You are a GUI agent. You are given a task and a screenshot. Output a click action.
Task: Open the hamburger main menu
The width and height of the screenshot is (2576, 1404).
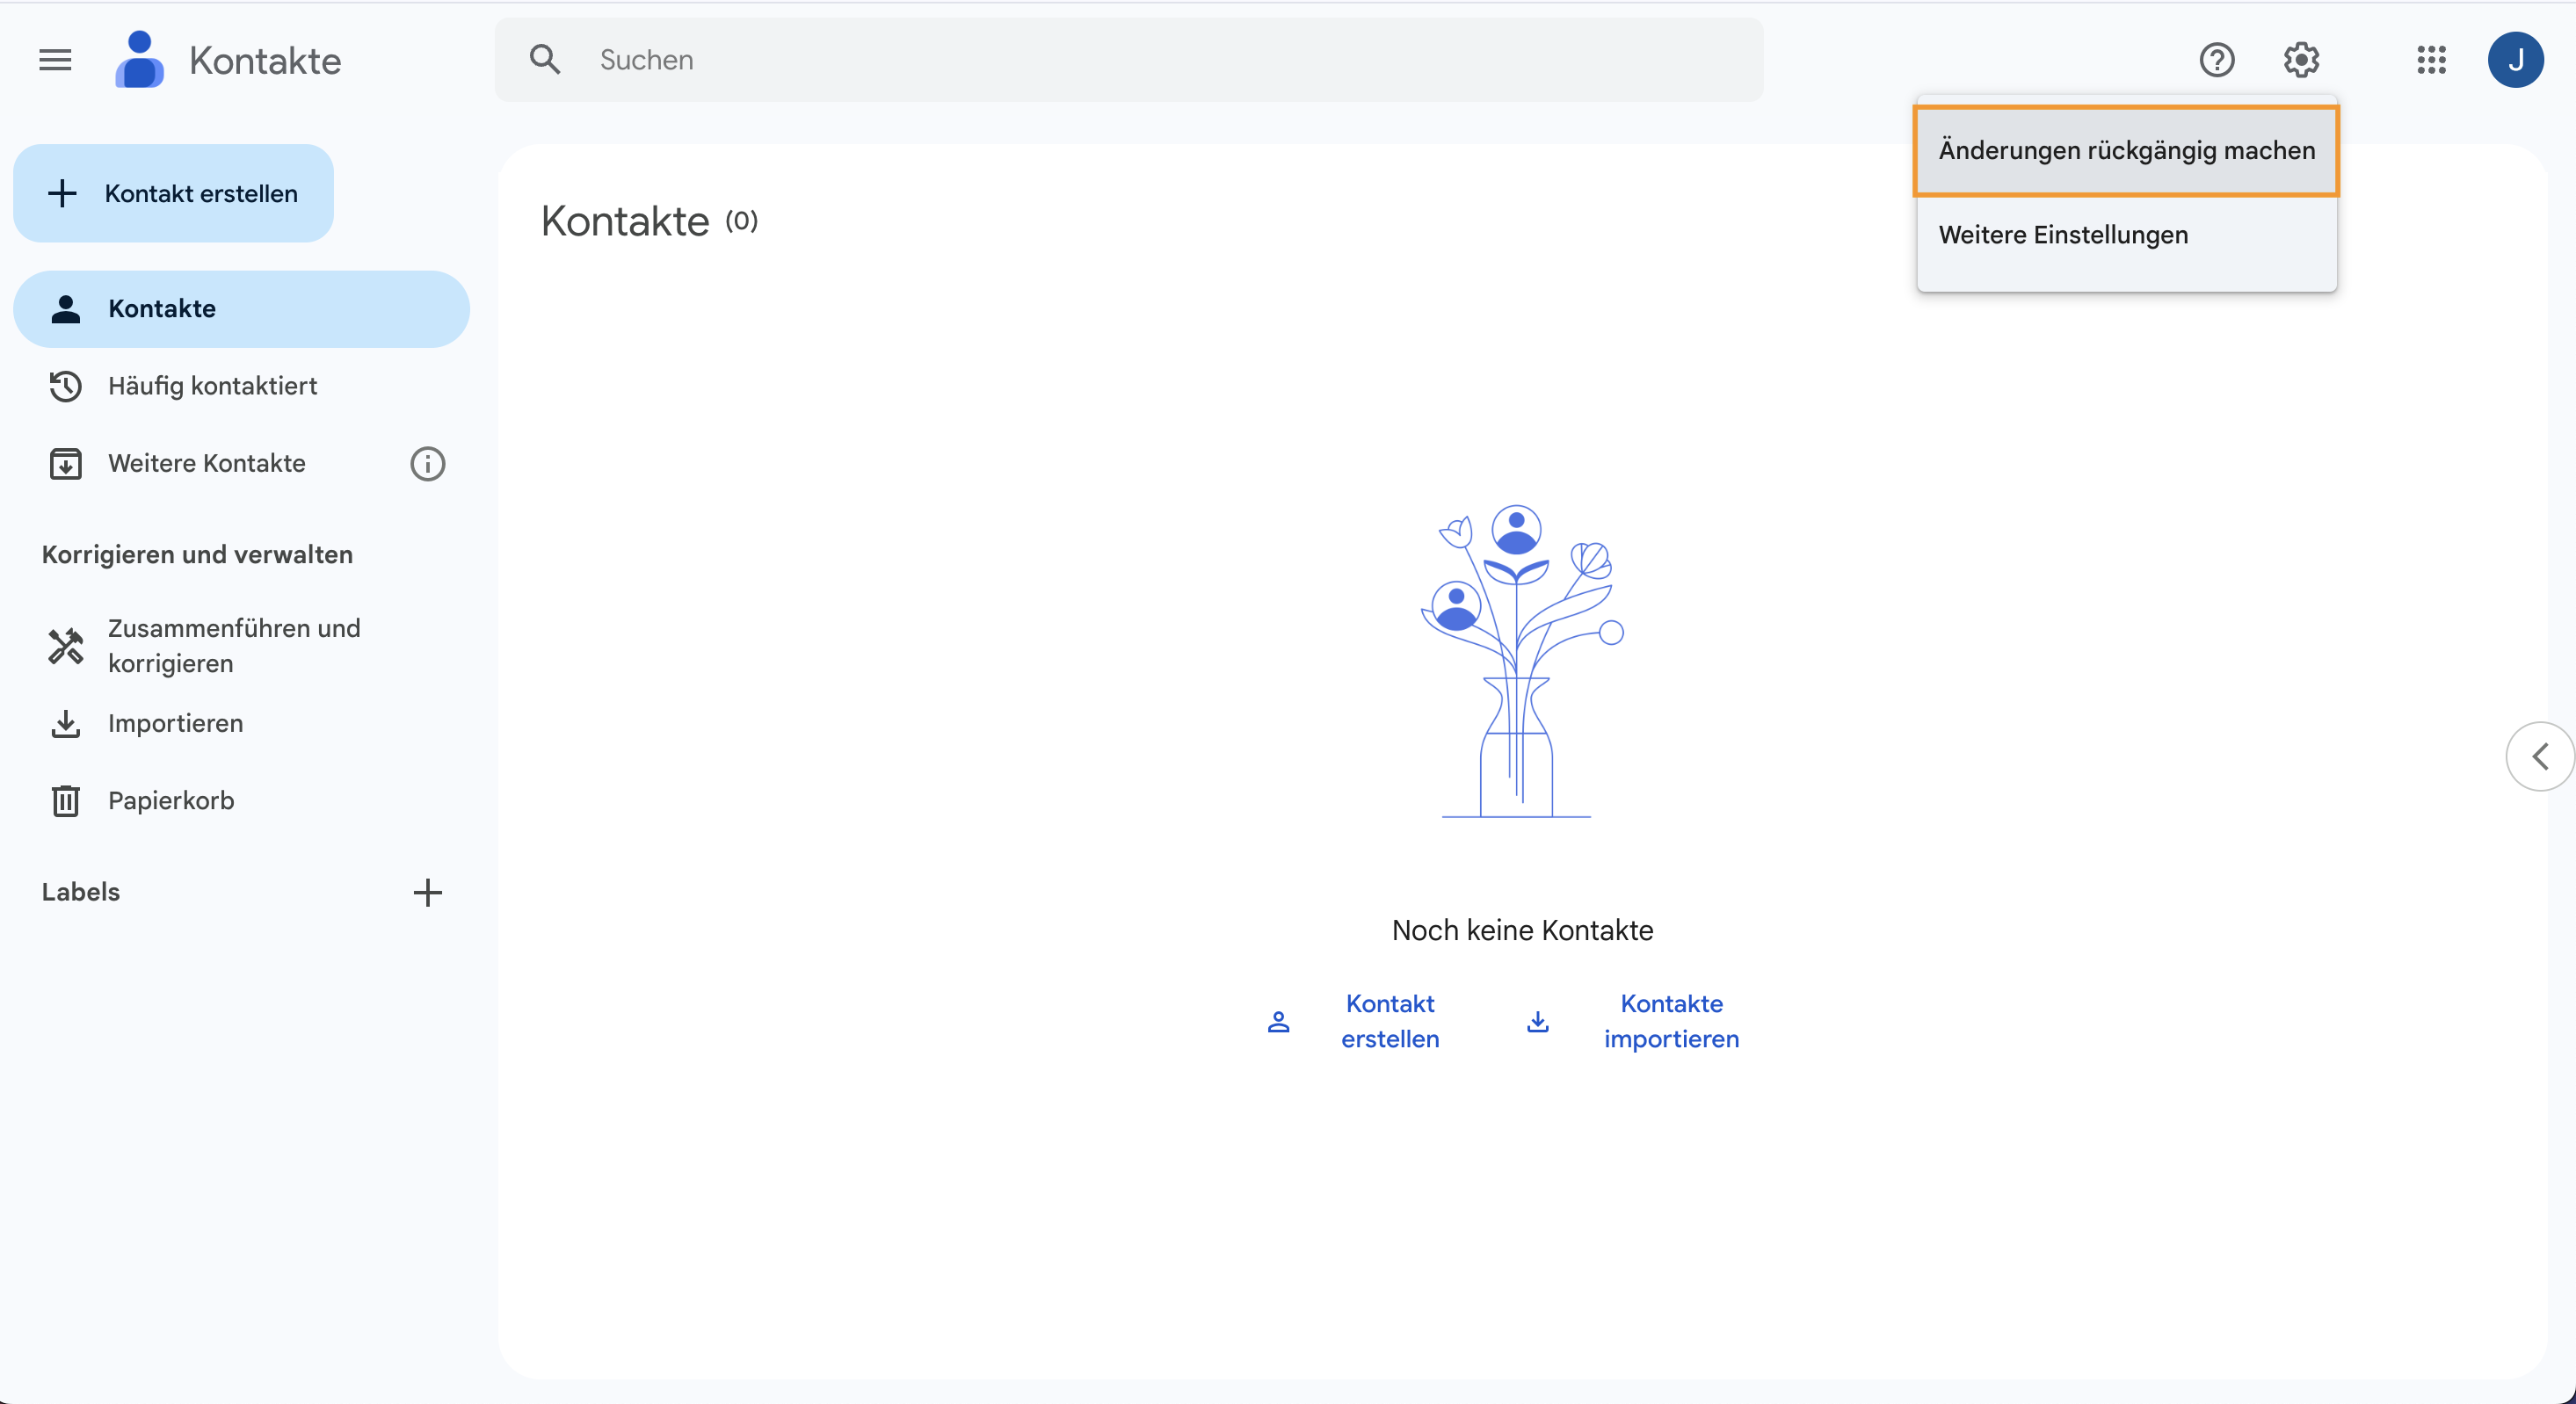(55, 60)
